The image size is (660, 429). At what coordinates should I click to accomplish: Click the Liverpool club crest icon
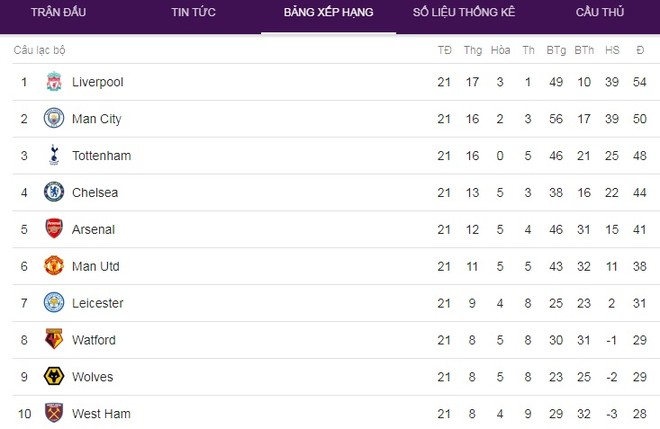point(54,82)
